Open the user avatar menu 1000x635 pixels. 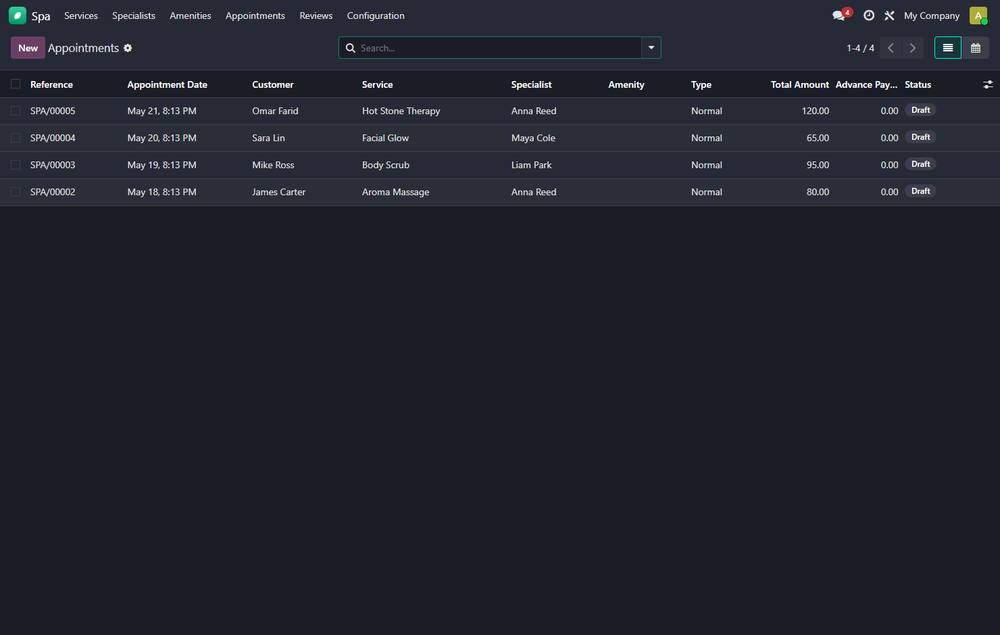(978, 15)
